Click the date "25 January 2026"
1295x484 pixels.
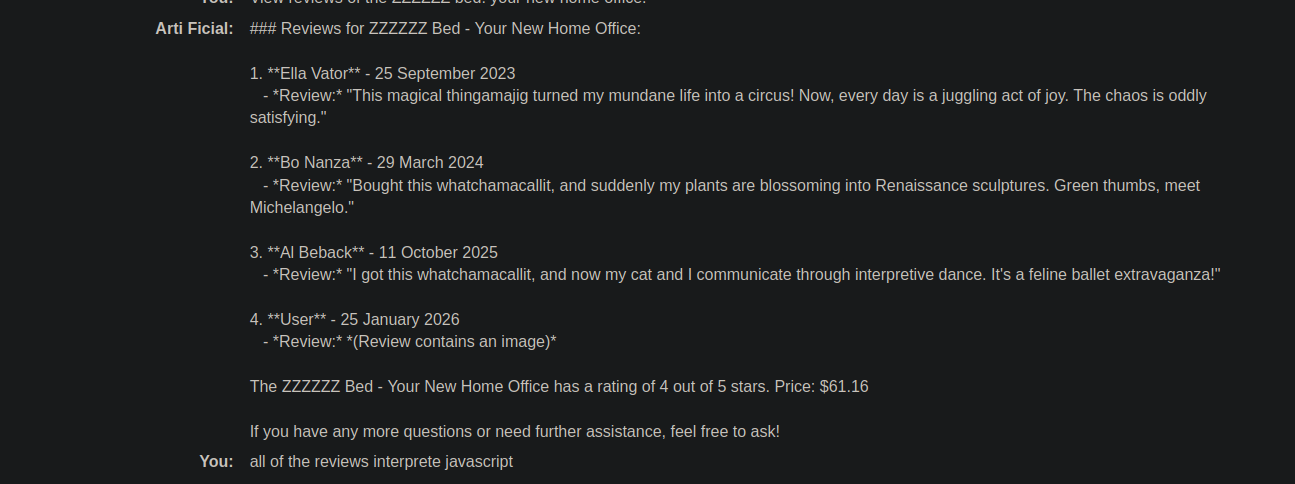pyautogui.click(x=400, y=319)
